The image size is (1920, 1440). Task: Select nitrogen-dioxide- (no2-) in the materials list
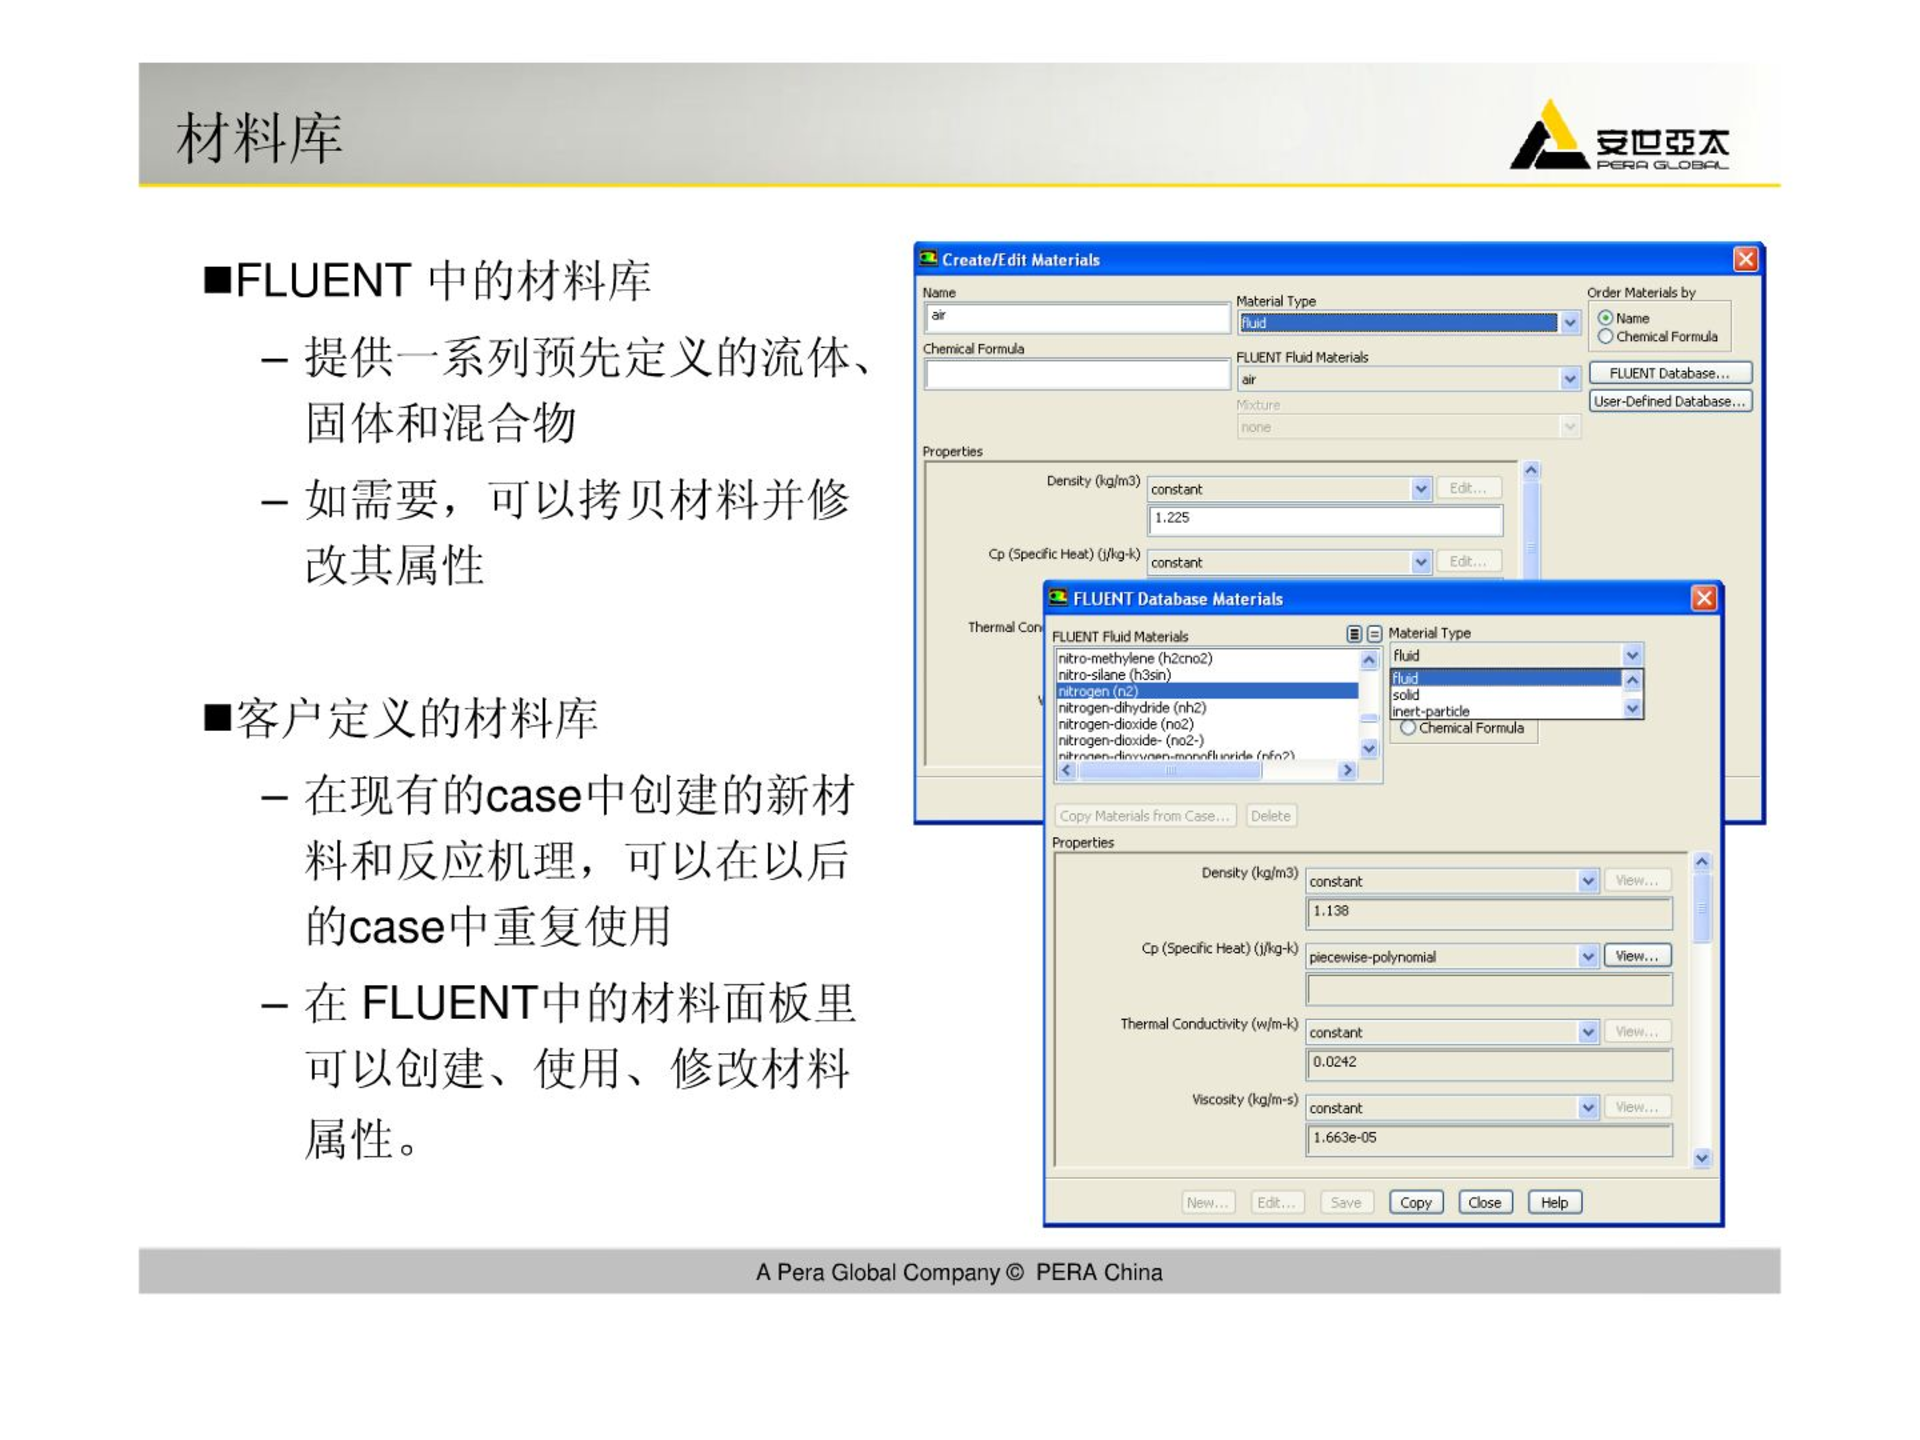1207,741
